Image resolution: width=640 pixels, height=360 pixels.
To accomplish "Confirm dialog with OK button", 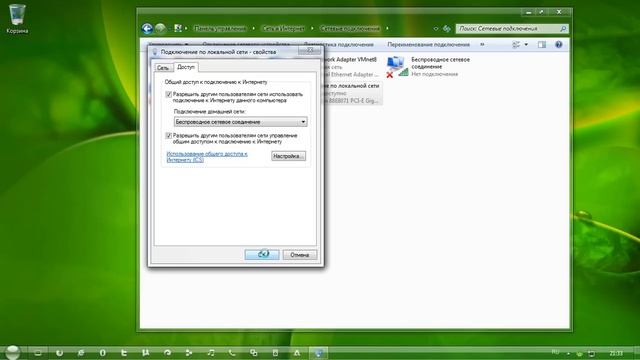I will 262,254.
